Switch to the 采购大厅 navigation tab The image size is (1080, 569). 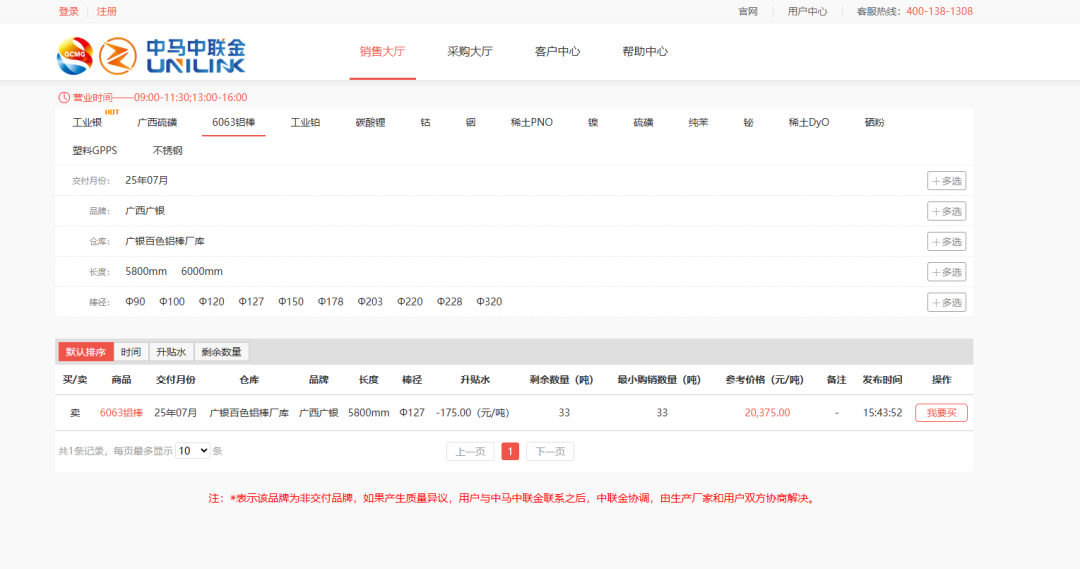[x=470, y=51]
